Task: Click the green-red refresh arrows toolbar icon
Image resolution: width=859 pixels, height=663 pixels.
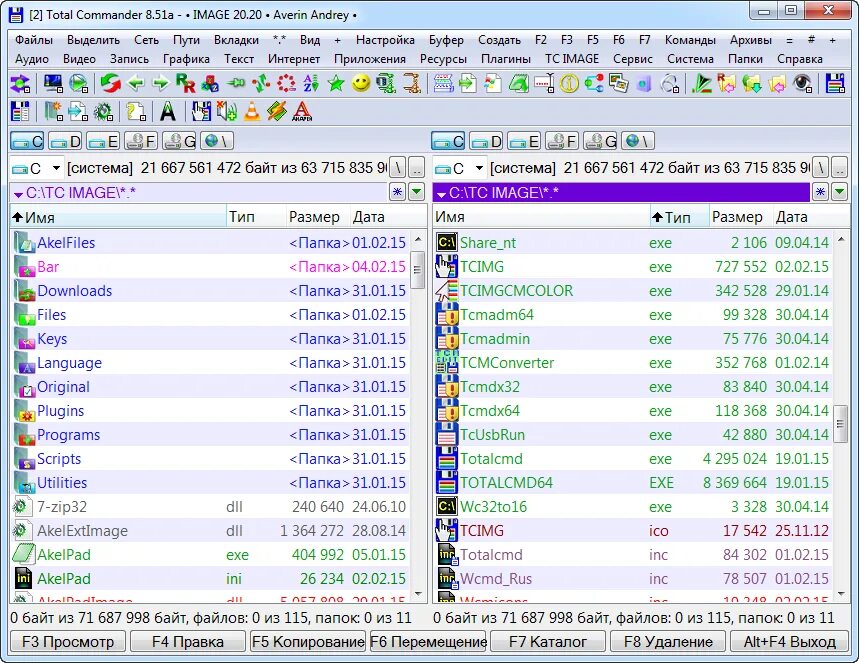Action: 110,83
